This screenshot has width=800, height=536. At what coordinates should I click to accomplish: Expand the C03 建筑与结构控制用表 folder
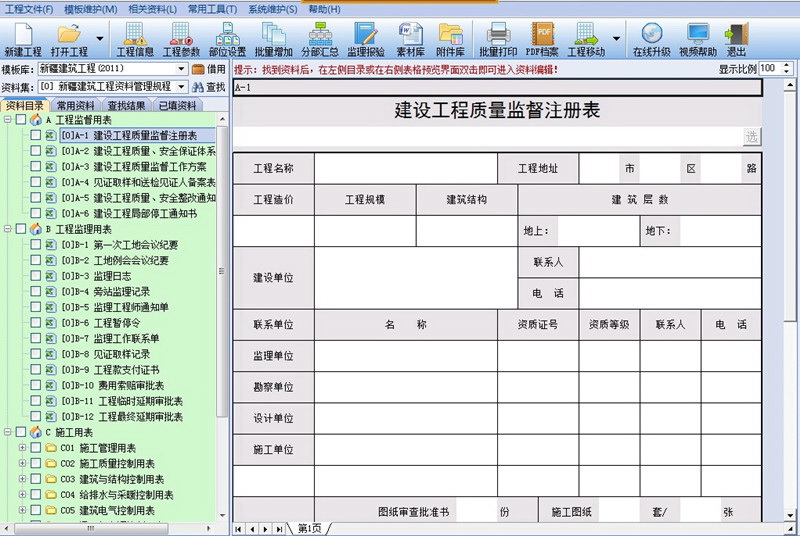pyautogui.click(x=22, y=479)
